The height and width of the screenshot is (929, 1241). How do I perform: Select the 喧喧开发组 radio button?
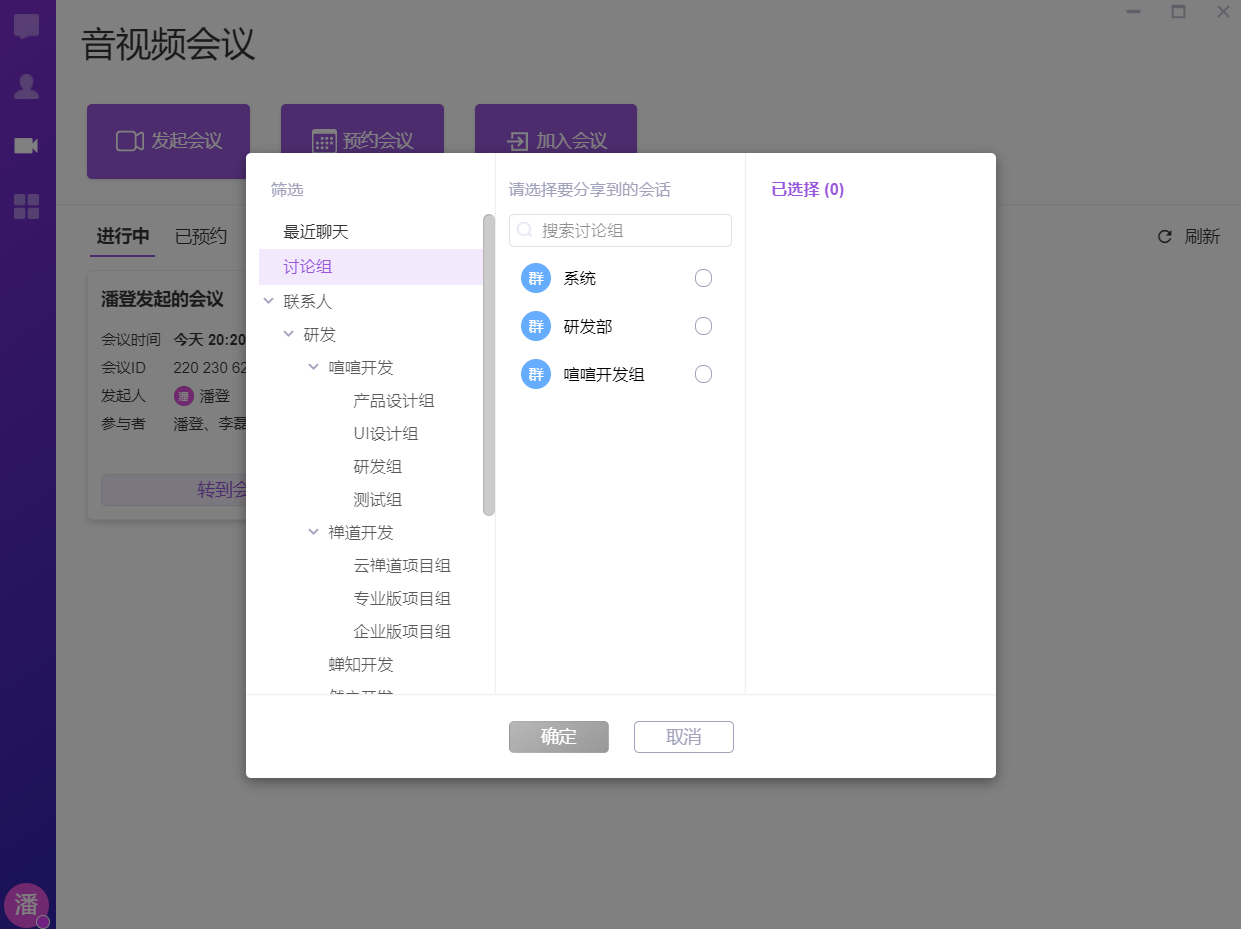click(x=703, y=374)
